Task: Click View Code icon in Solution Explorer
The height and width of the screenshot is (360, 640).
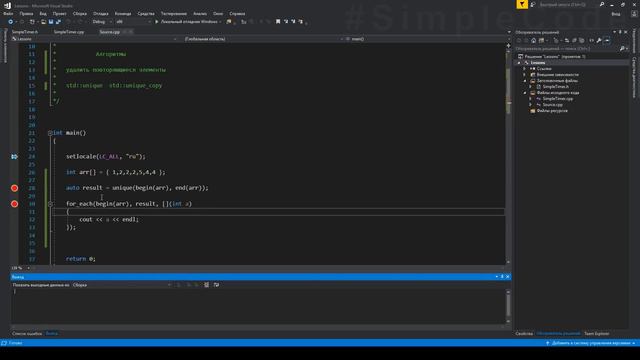Action: (591, 40)
